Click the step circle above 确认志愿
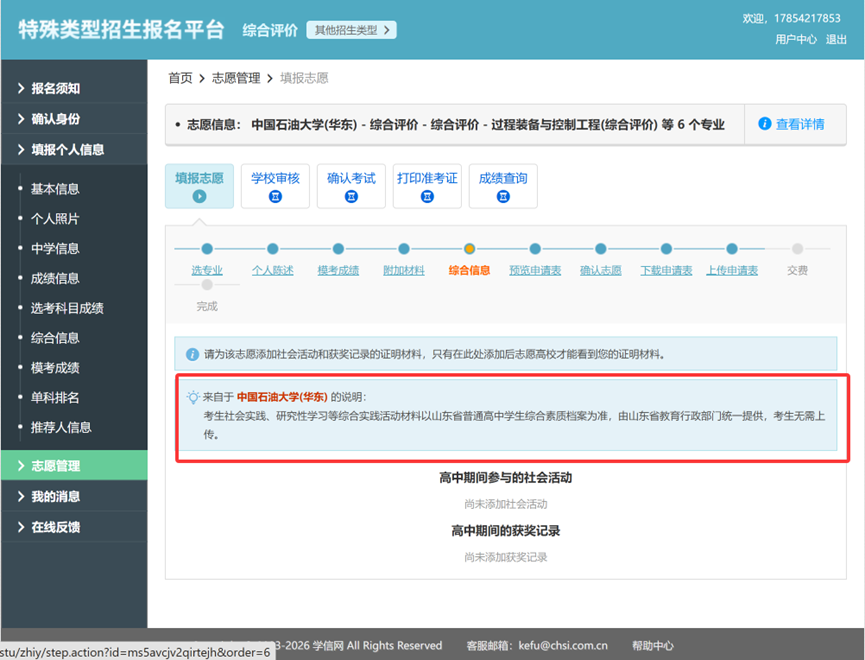This screenshot has width=865, height=660. (601, 249)
